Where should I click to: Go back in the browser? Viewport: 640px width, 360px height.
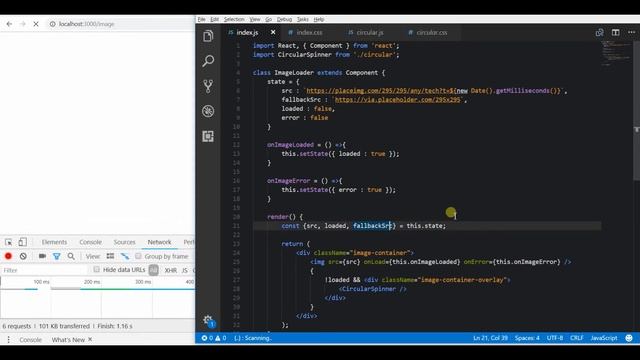click(9, 24)
